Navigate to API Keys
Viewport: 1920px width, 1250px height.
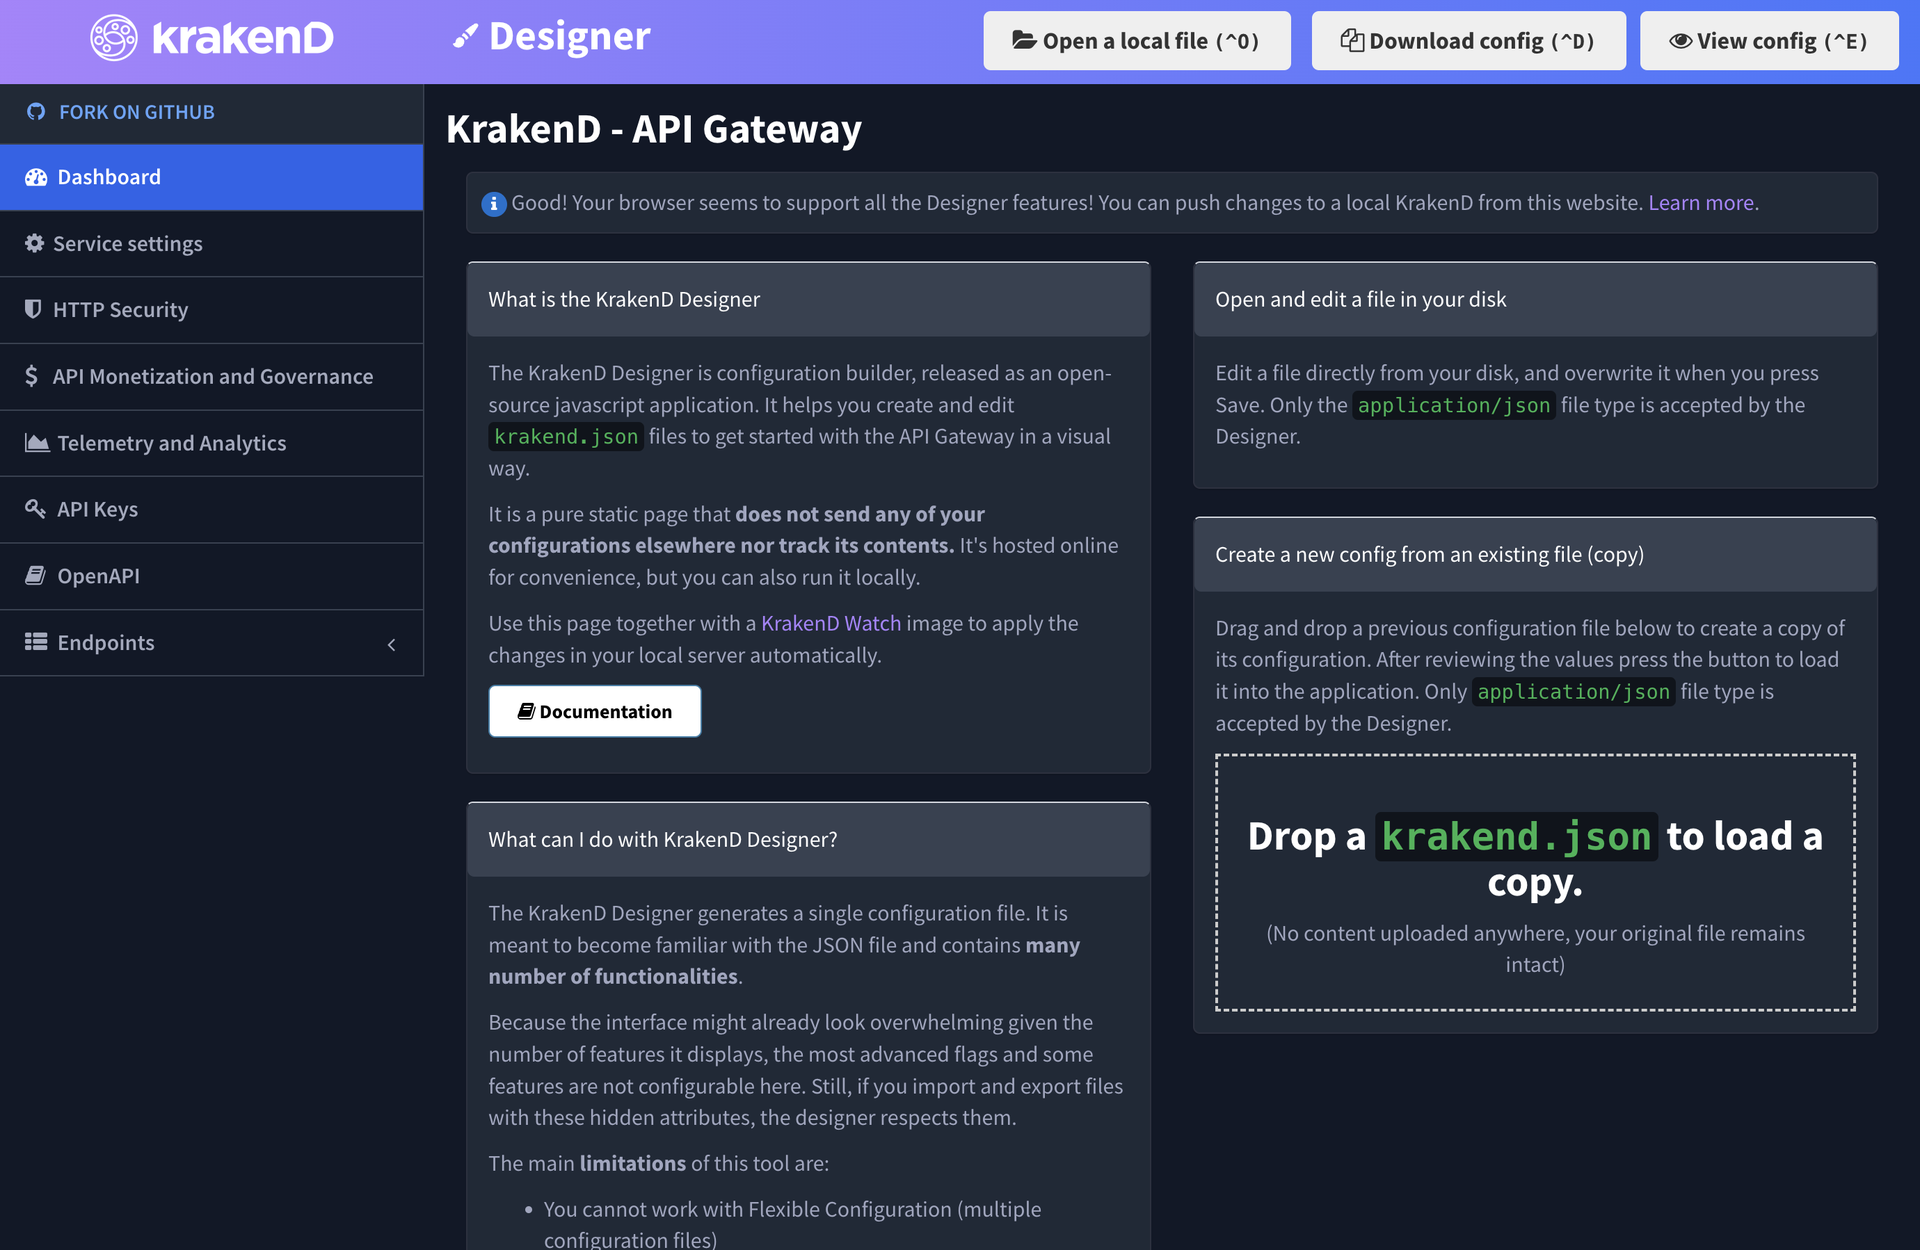212,509
